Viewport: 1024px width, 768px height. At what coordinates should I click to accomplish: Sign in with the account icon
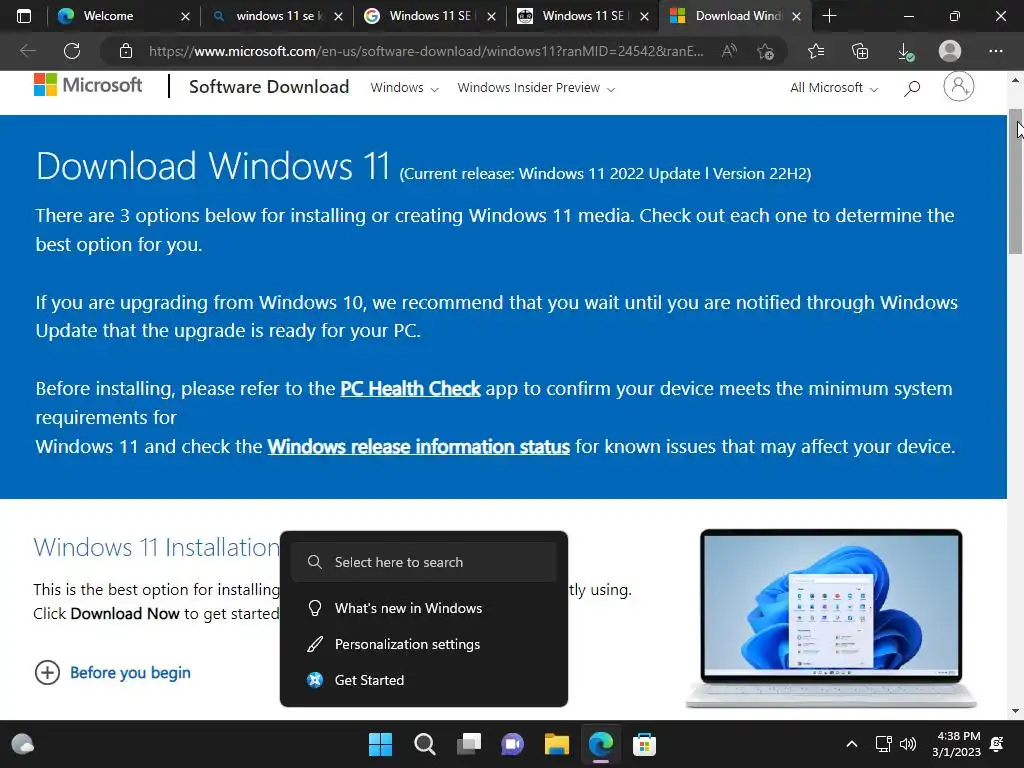click(x=958, y=86)
